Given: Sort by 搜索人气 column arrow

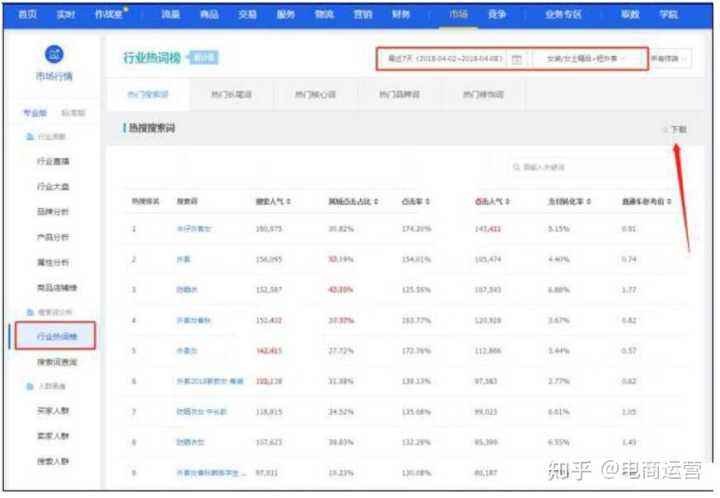Looking at the screenshot, I should point(289,202).
